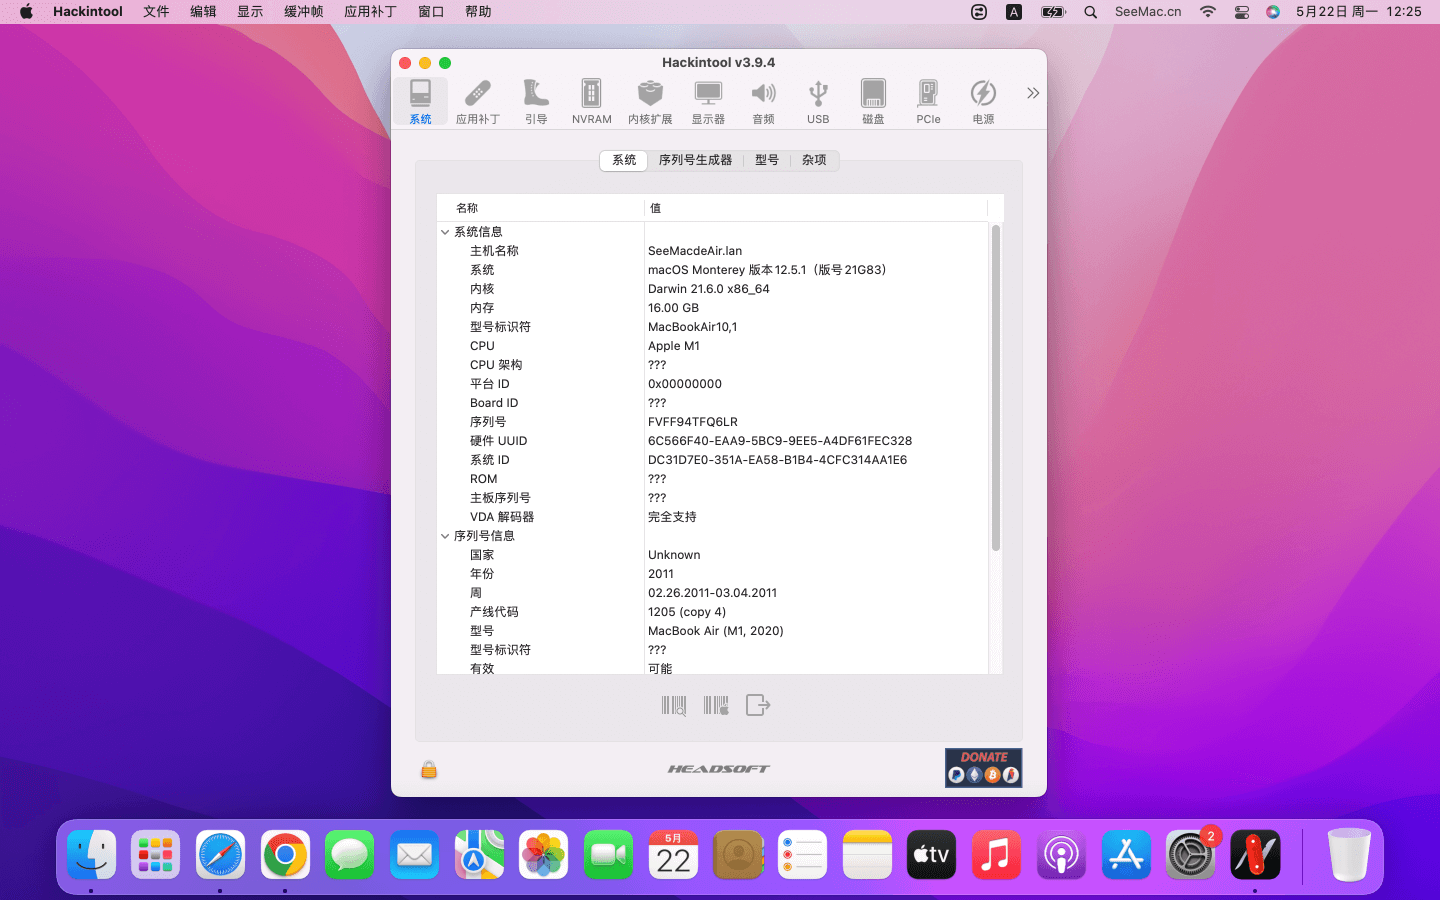The image size is (1440, 900).
Task: Select the 16.00 GB memory value
Action: tap(673, 308)
